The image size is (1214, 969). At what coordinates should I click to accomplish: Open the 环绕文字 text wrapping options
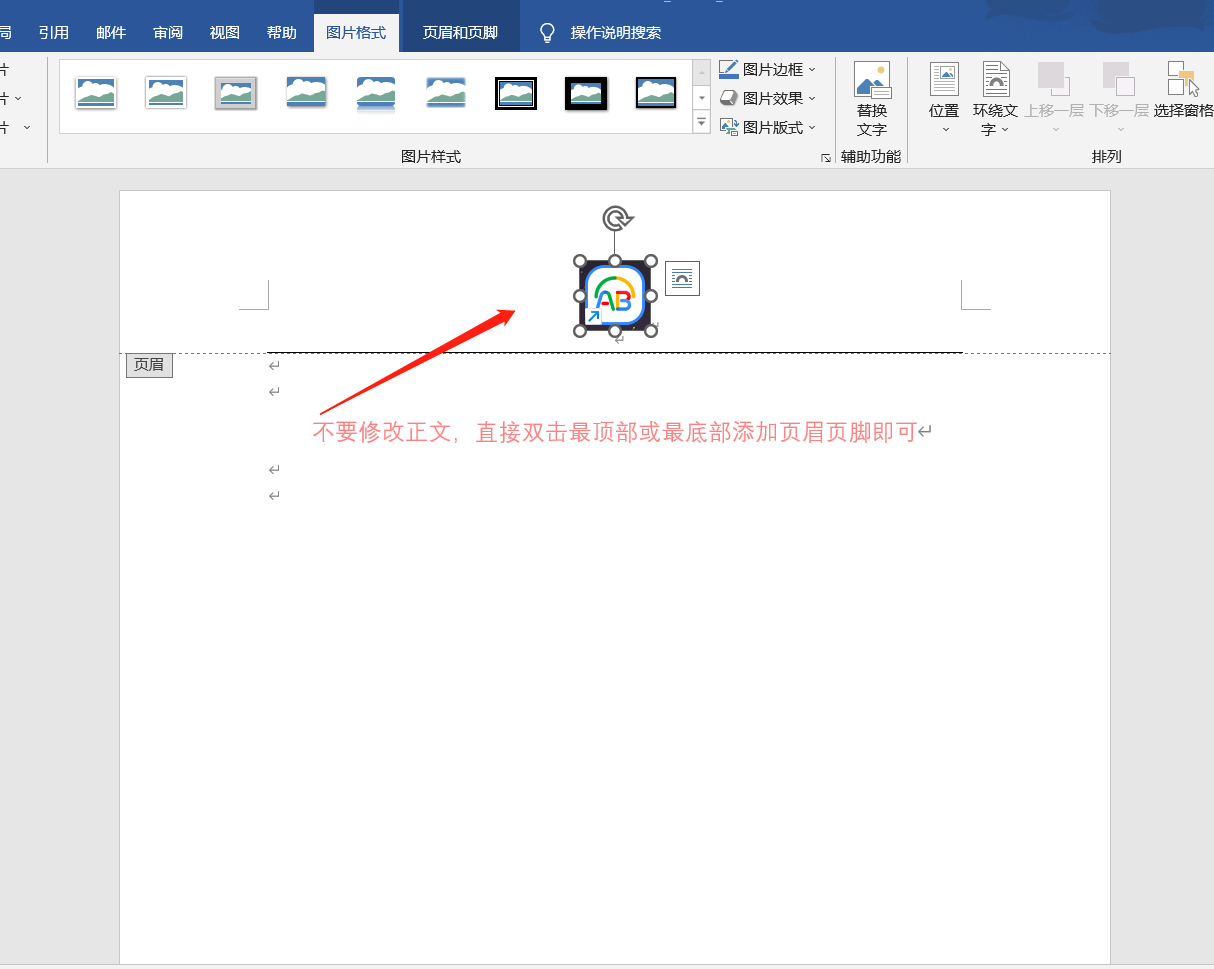point(994,97)
